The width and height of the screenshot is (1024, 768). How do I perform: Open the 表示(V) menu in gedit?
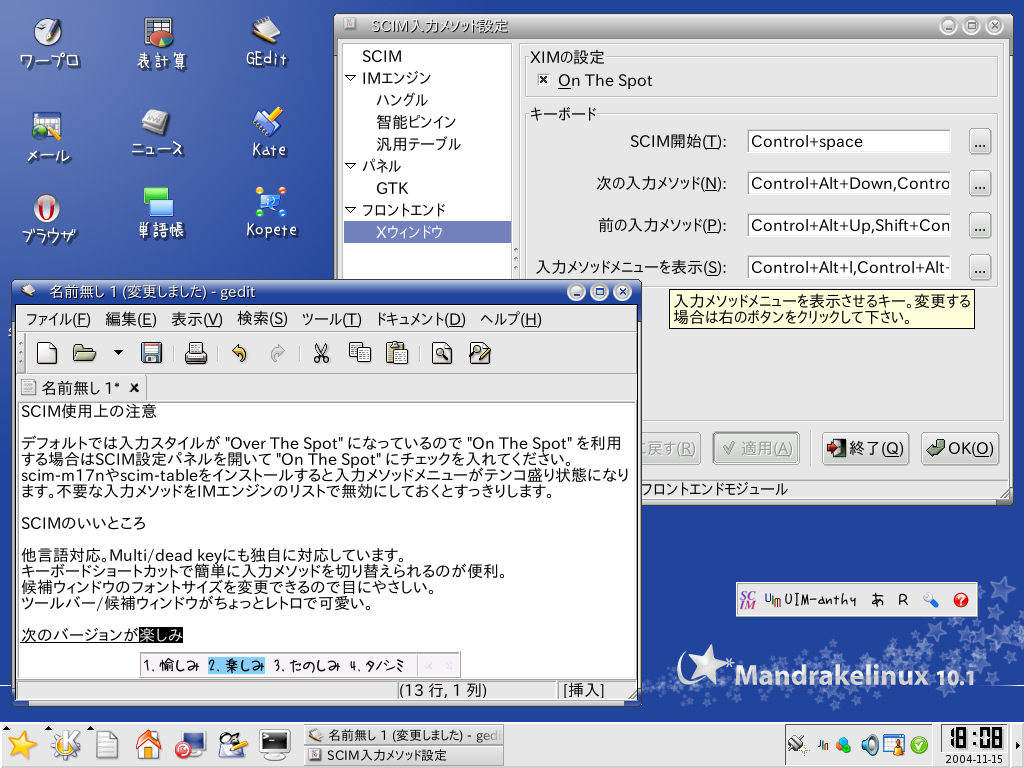click(x=197, y=319)
